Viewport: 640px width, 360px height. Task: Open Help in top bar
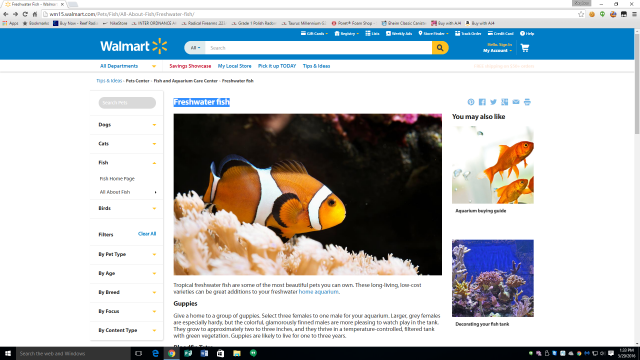[x=527, y=33]
